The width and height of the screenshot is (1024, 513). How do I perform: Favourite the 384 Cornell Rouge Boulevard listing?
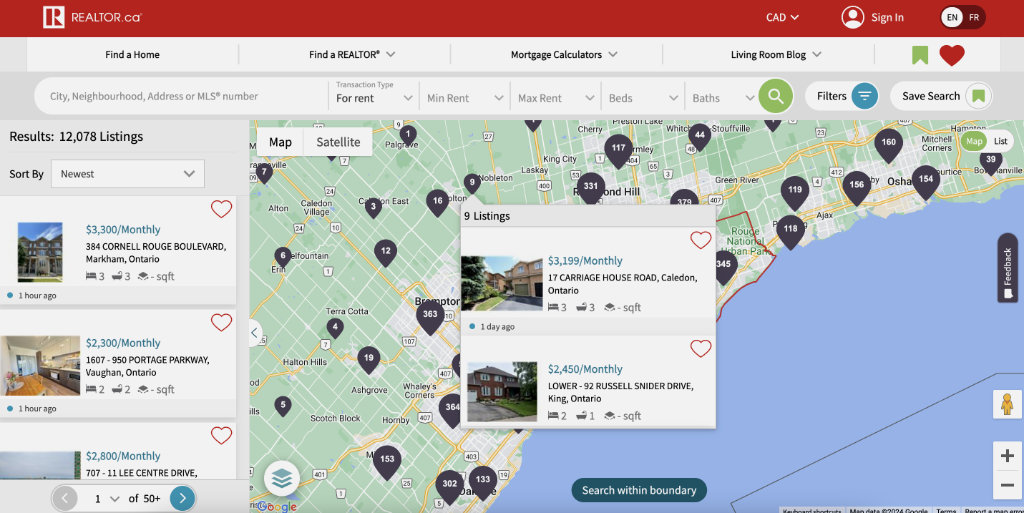tap(221, 209)
